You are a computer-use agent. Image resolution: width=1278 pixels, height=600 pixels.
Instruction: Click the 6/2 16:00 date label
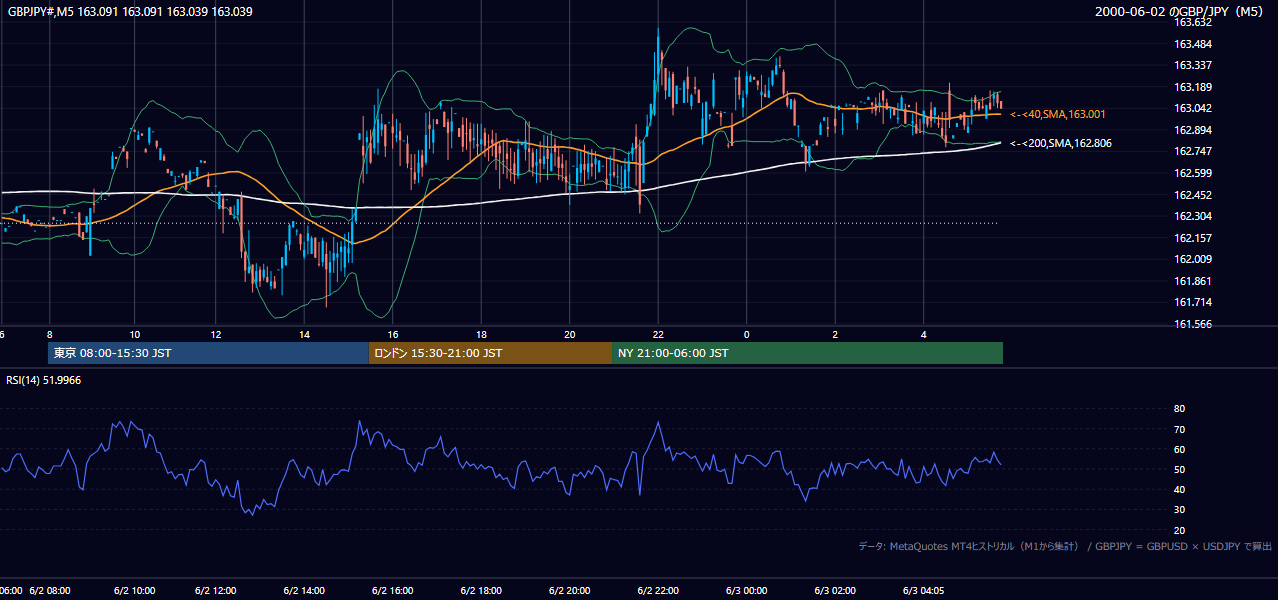click(x=393, y=591)
